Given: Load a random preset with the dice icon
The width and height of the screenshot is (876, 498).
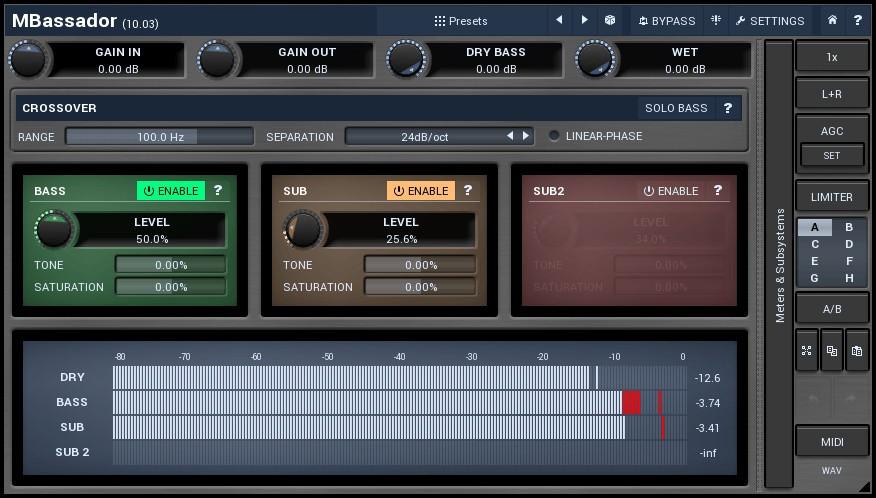Looking at the screenshot, I should pos(610,20).
